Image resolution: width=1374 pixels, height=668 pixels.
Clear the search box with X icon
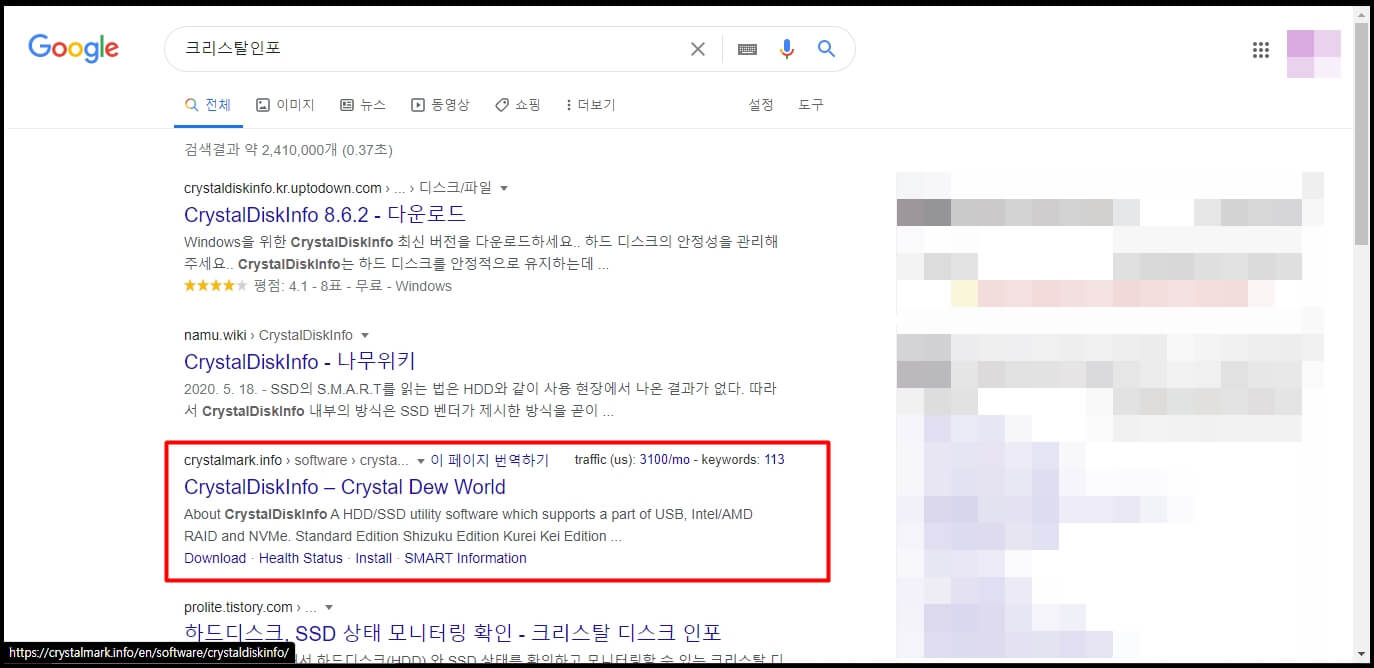(698, 49)
